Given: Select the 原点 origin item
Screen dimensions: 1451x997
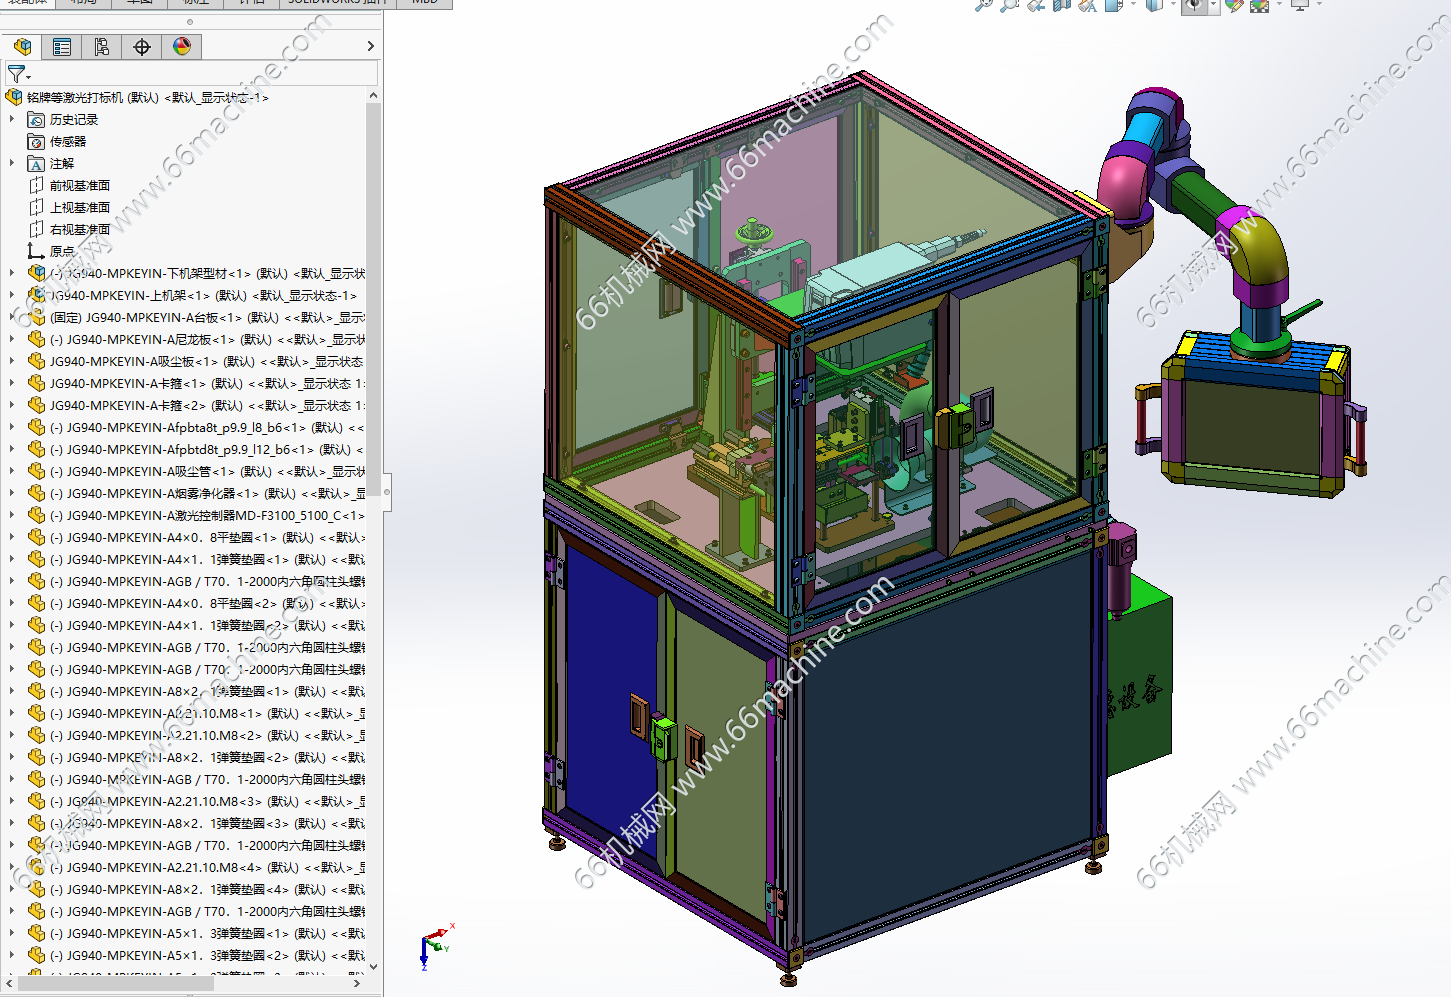Looking at the screenshot, I should [61, 251].
